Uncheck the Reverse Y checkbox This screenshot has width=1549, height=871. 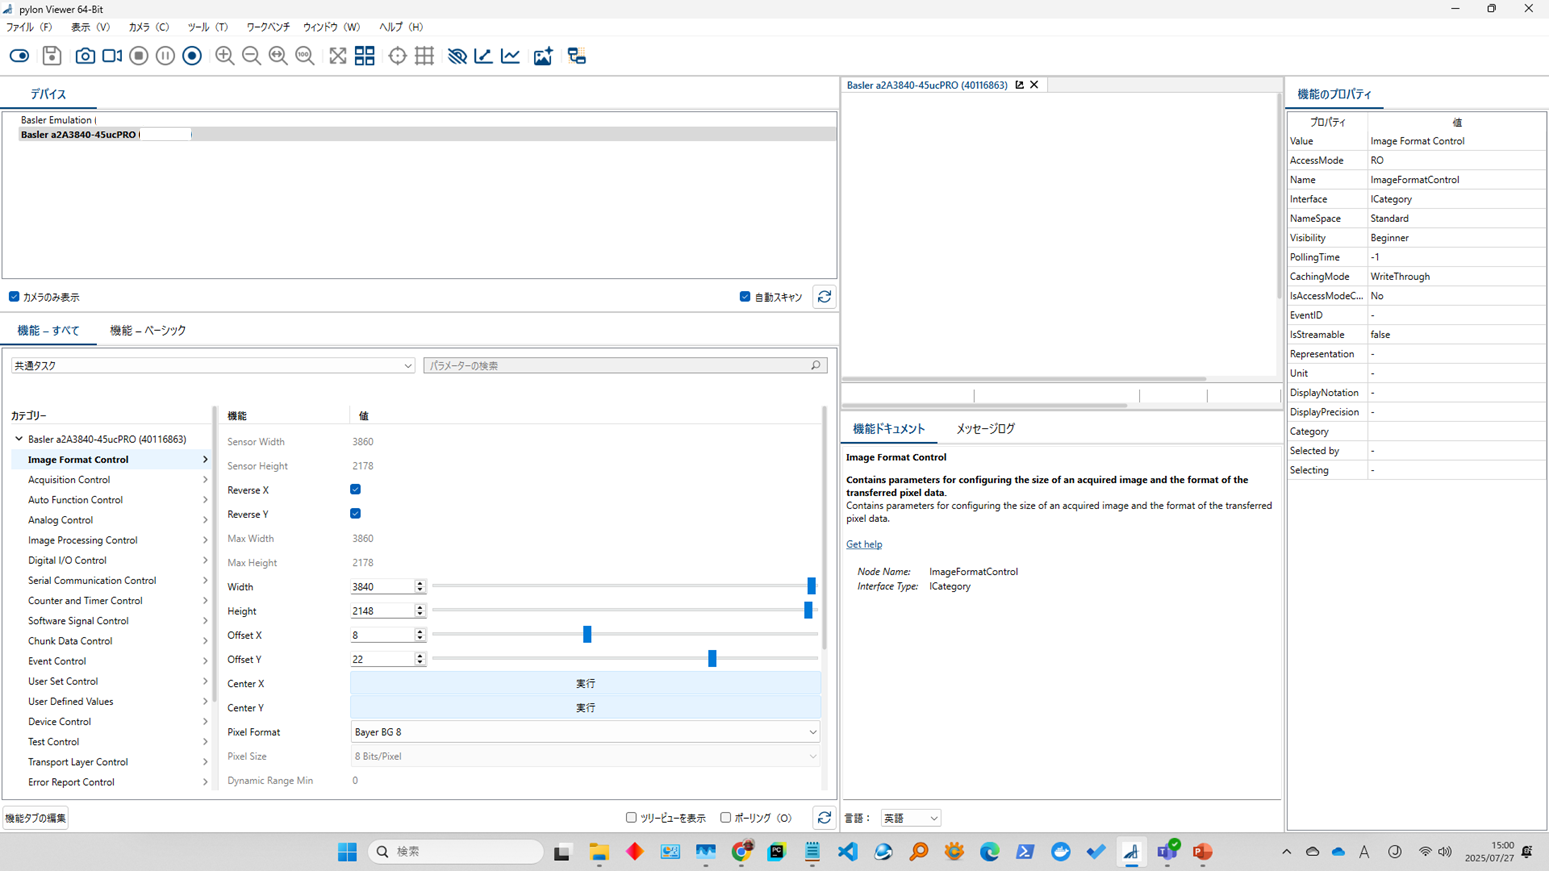pyautogui.click(x=355, y=514)
